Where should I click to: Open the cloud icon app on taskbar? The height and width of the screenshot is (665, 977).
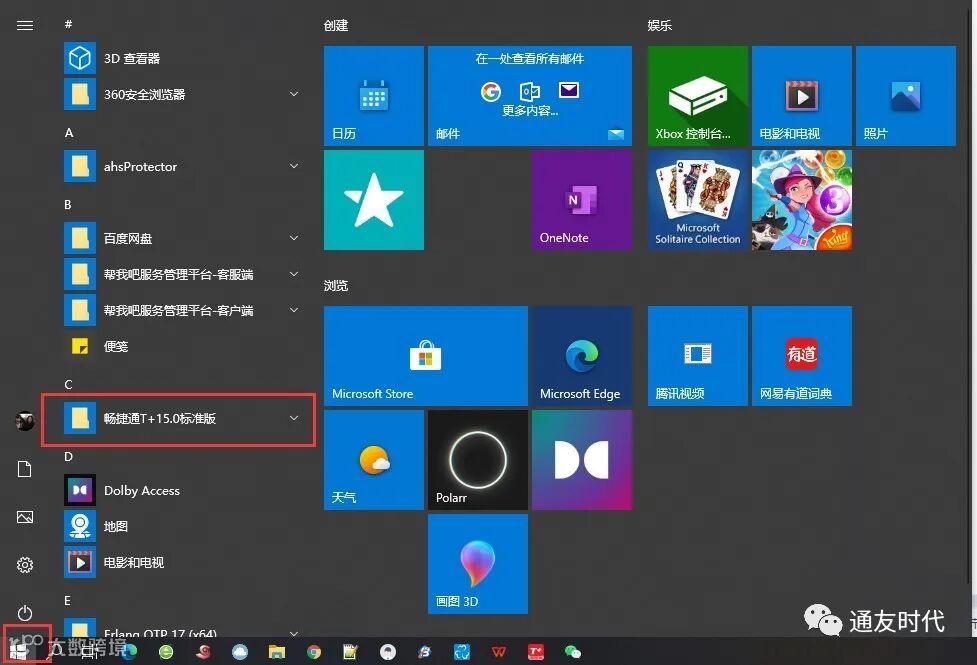(240, 652)
